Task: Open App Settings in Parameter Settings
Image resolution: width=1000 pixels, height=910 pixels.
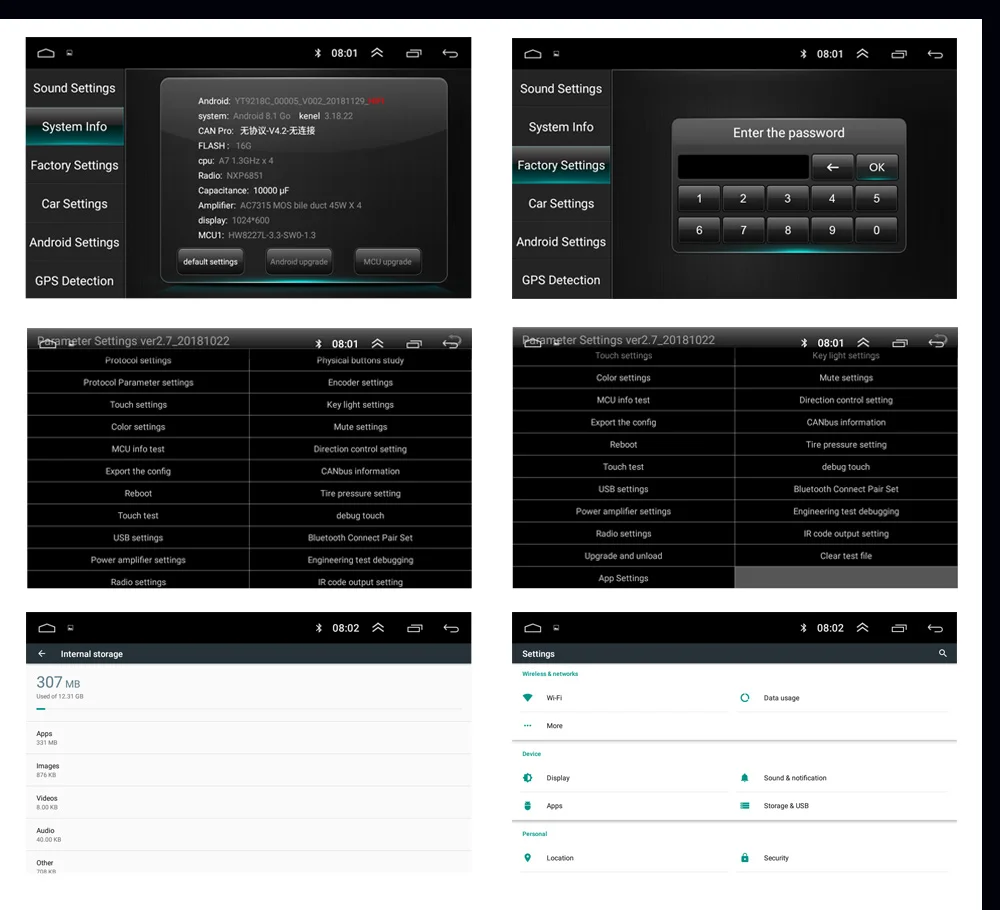Action: [x=624, y=578]
